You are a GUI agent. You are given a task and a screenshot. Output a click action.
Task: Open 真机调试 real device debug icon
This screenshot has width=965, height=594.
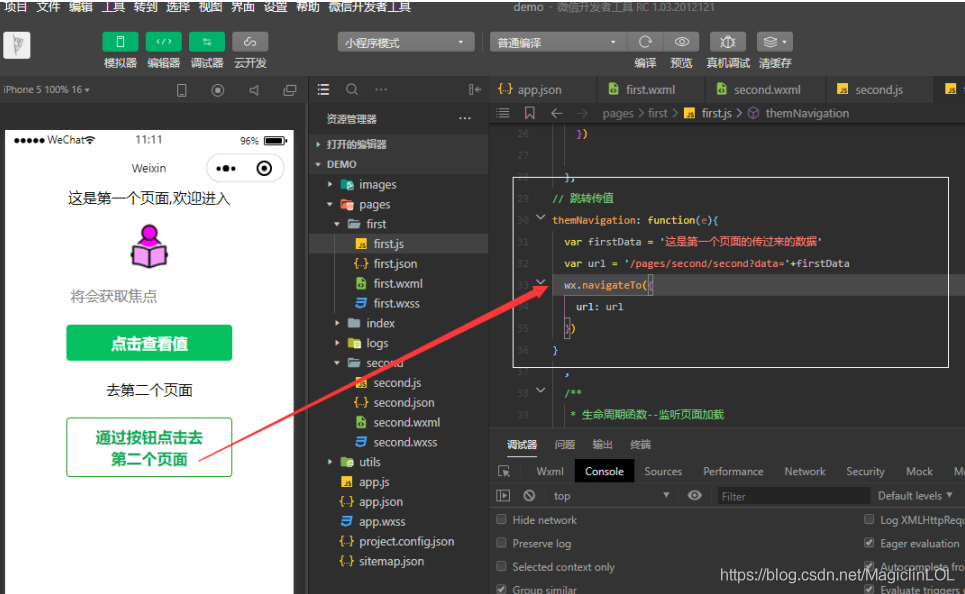pos(728,42)
